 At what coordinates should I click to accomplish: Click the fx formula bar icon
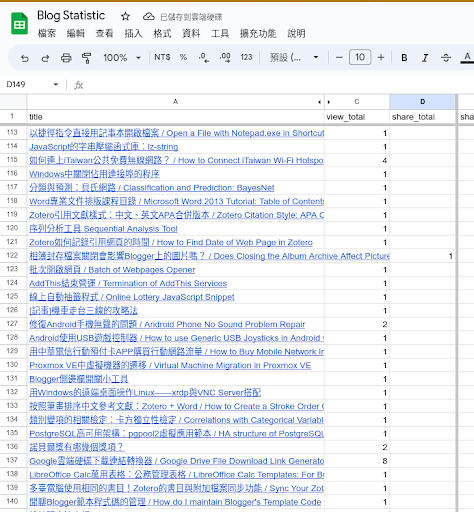78,85
